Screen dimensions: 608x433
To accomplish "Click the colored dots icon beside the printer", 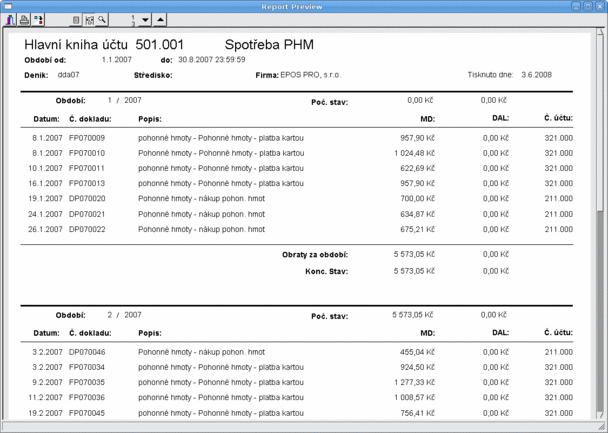I will point(38,19).
